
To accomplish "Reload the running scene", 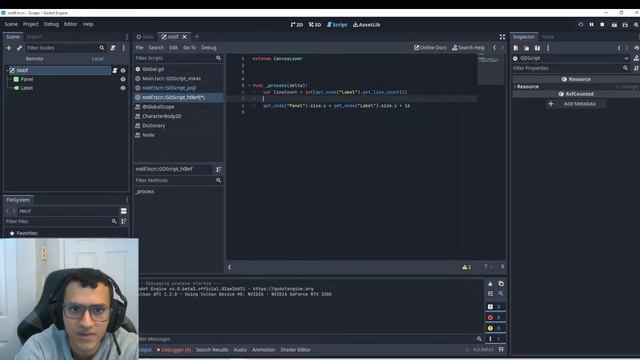I will 580,24.
